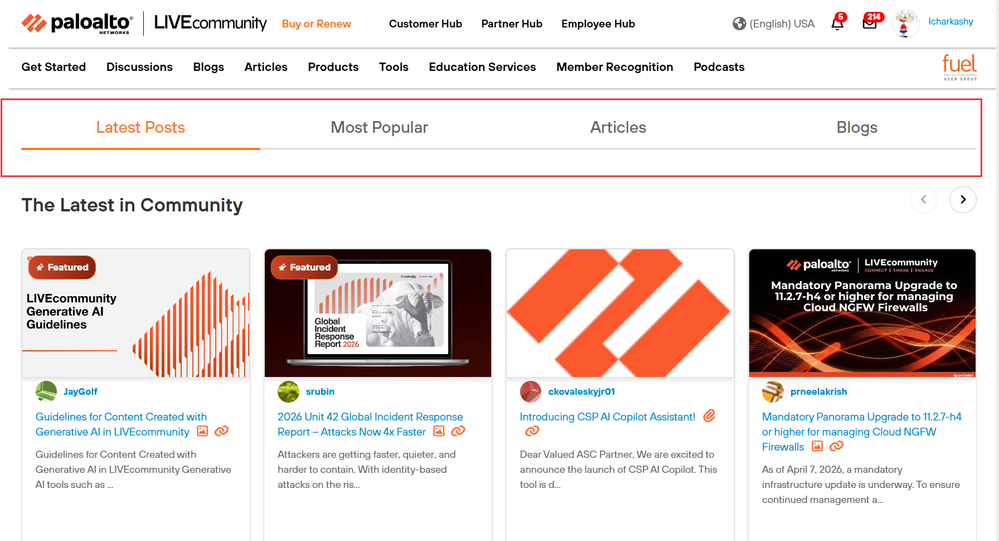This screenshot has width=999, height=541.
Task: Open Mandatory Panorama Upgrade to 11.2.7-h4 post
Action: point(861,431)
